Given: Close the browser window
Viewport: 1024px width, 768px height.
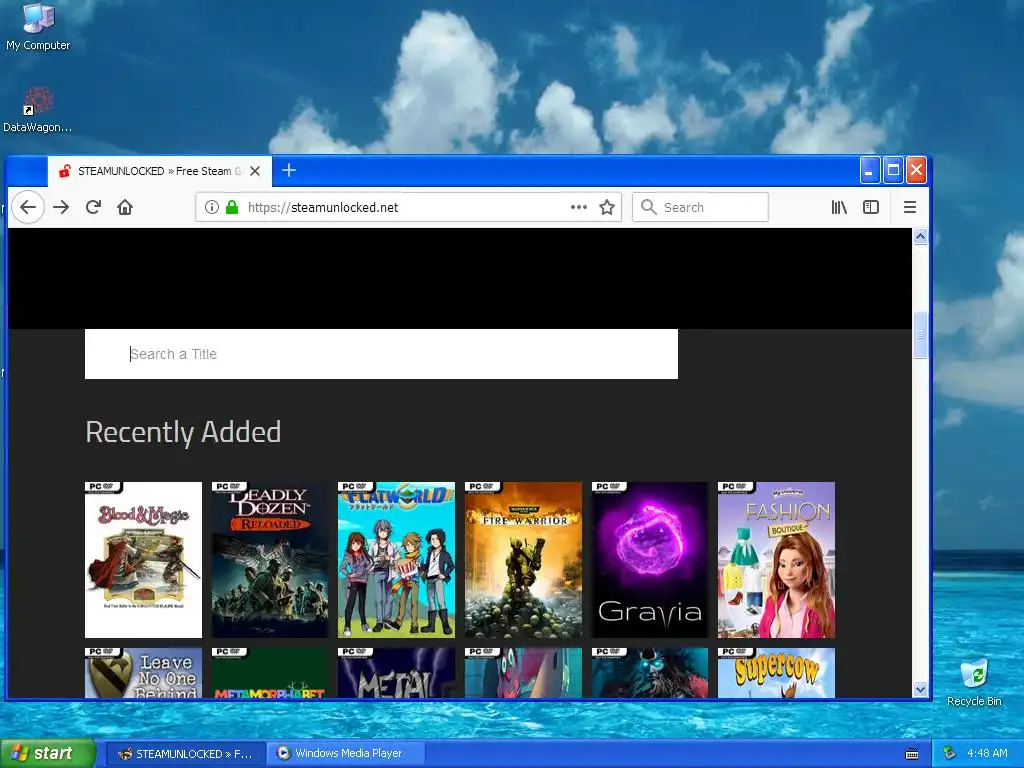Looking at the screenshot, I should click(916, 170).
